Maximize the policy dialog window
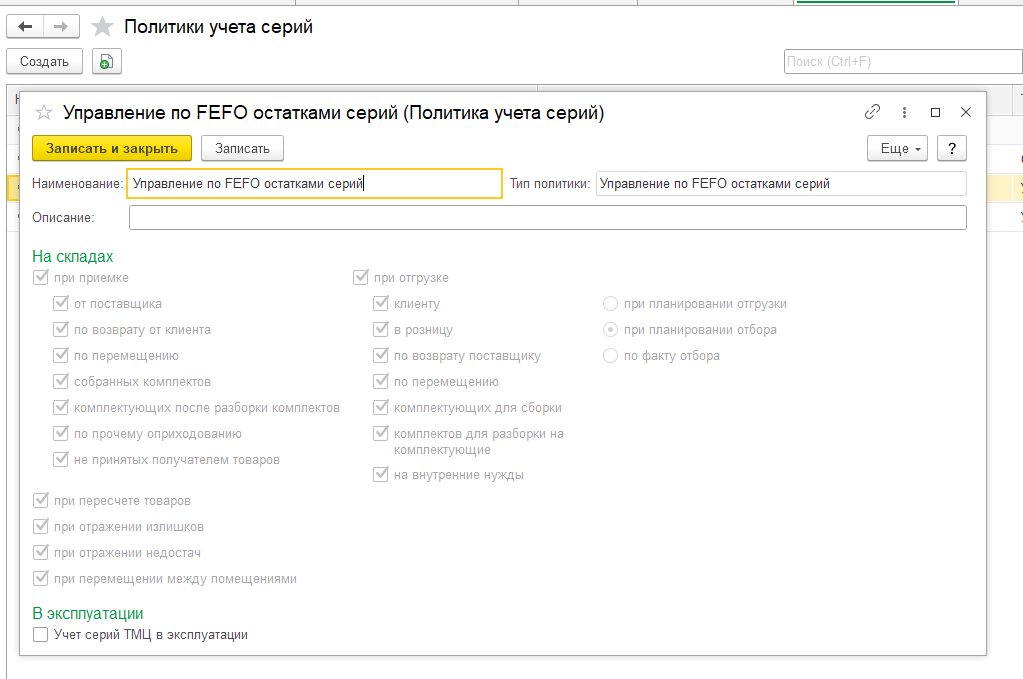The height and width of the screenshot is (679, 1023). 936,112
